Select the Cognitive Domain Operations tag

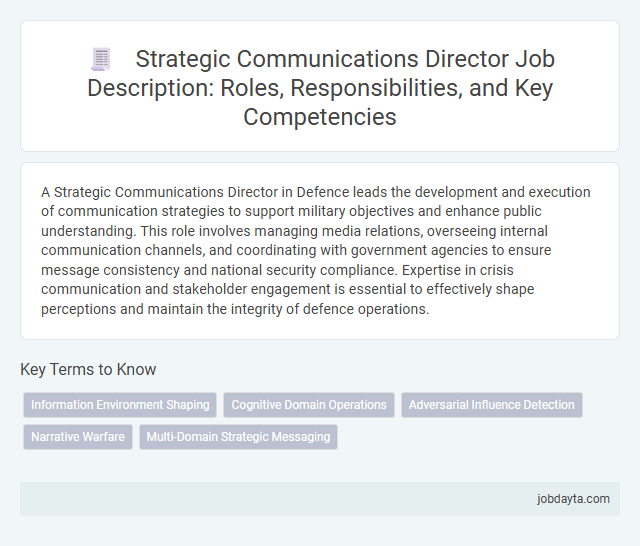pos(309,405)
